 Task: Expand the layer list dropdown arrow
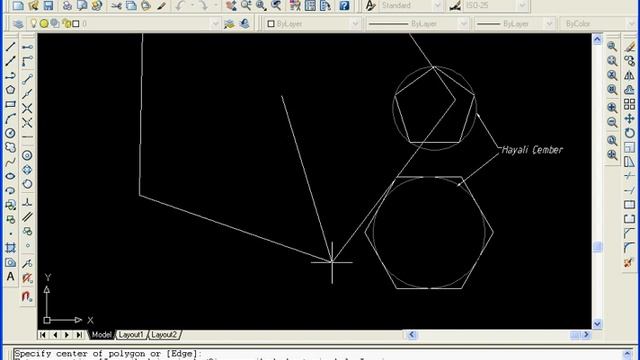click(215, 24)
